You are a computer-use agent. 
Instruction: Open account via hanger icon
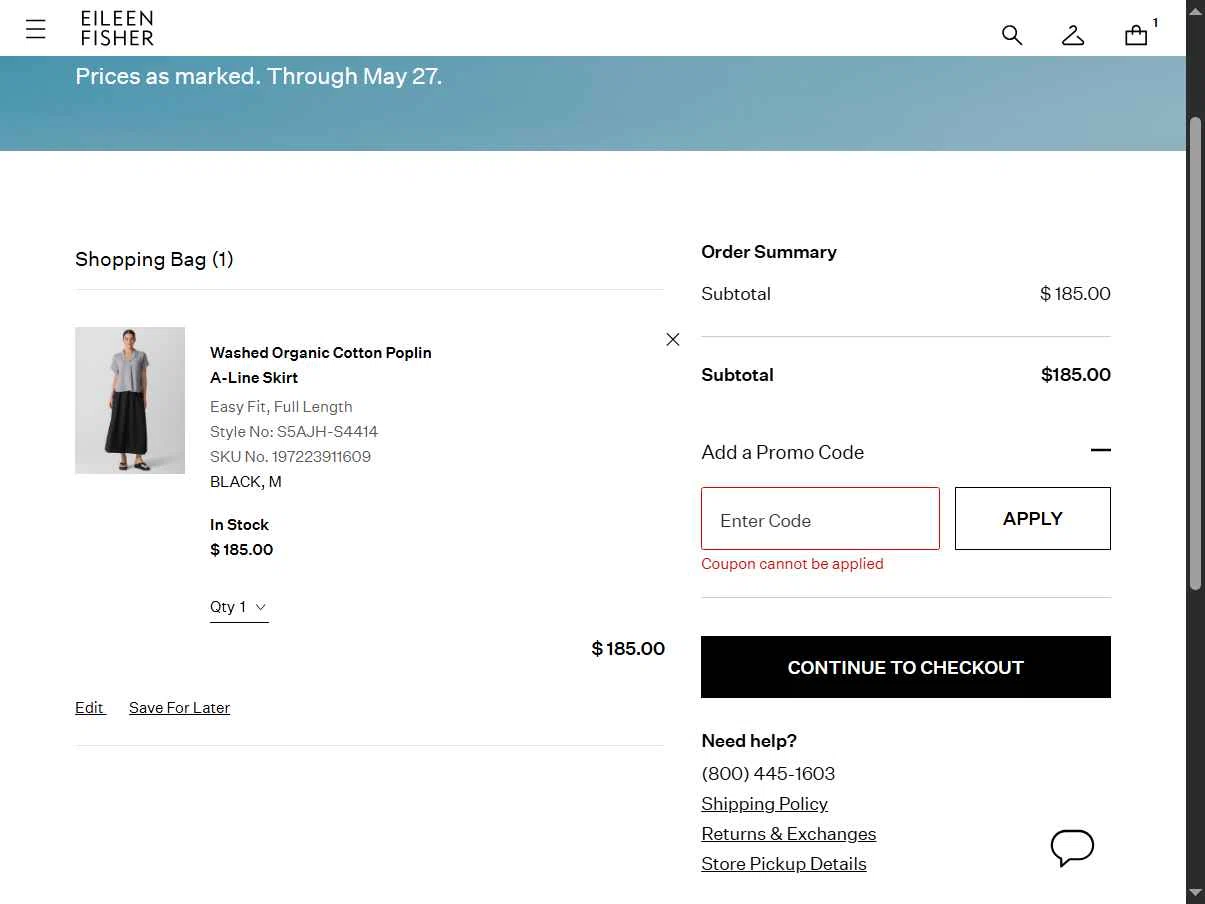tap(1073, 35)
